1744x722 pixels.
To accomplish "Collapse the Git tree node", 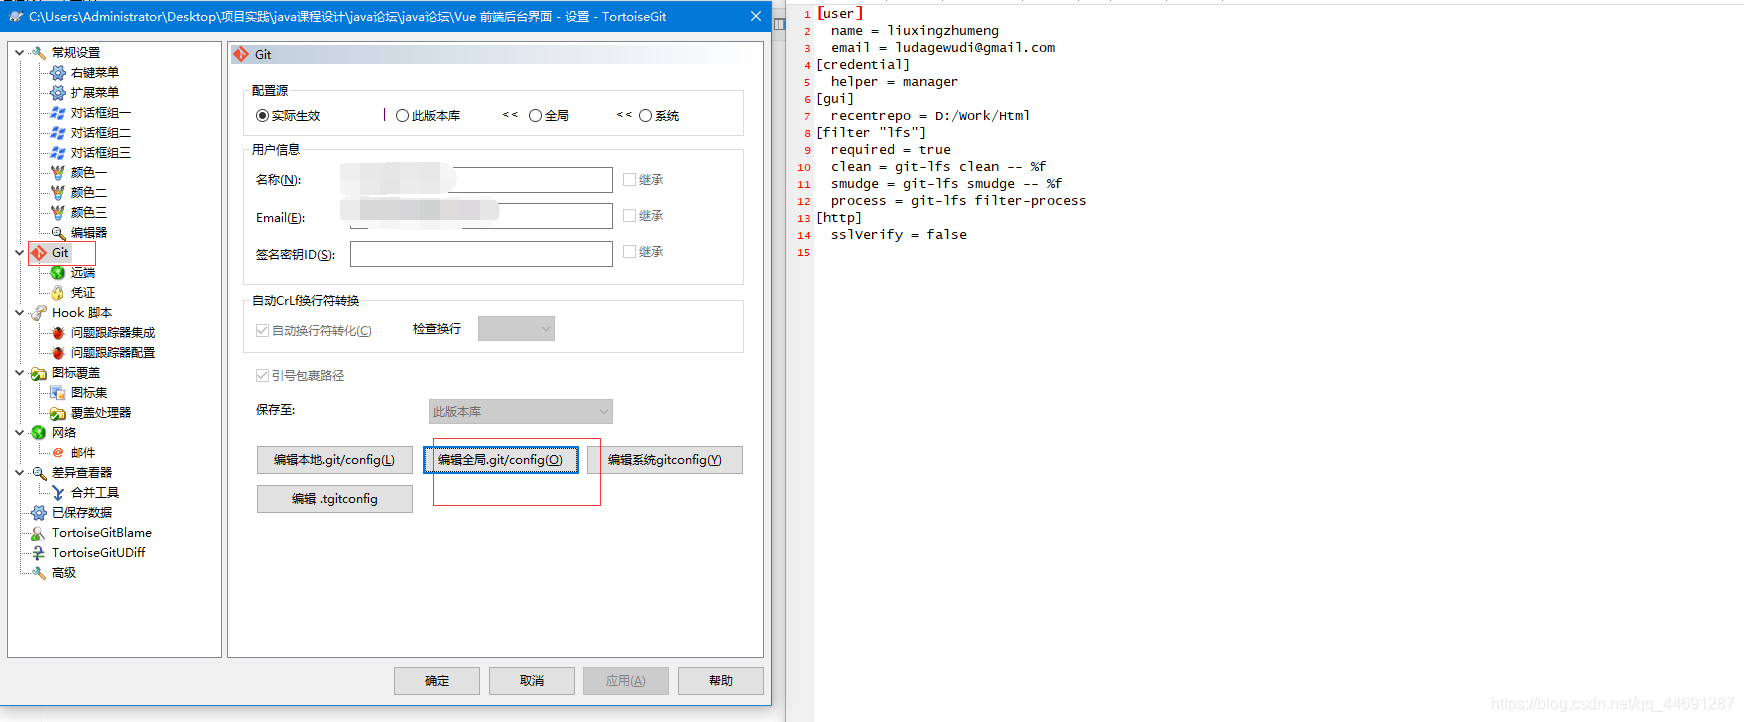I will pyautogui.click(x=19, y=253).
